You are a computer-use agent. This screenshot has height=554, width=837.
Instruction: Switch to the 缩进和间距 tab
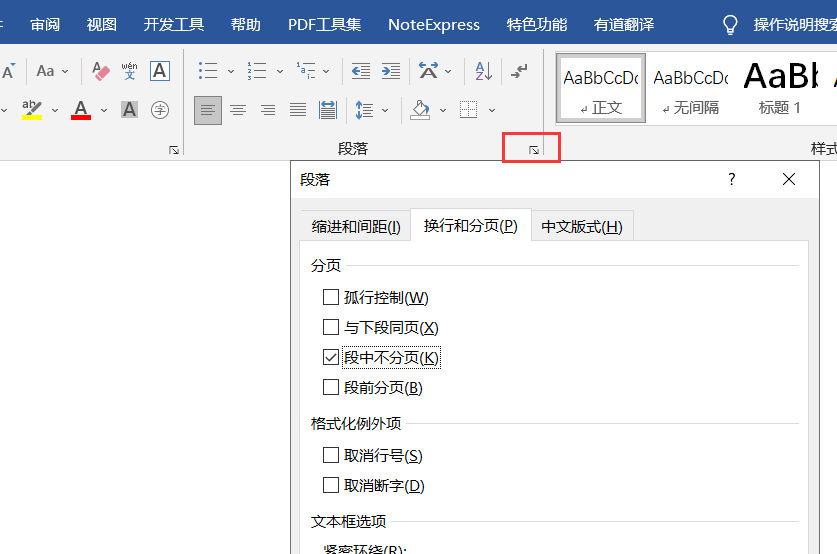click(x=355, y=227)
